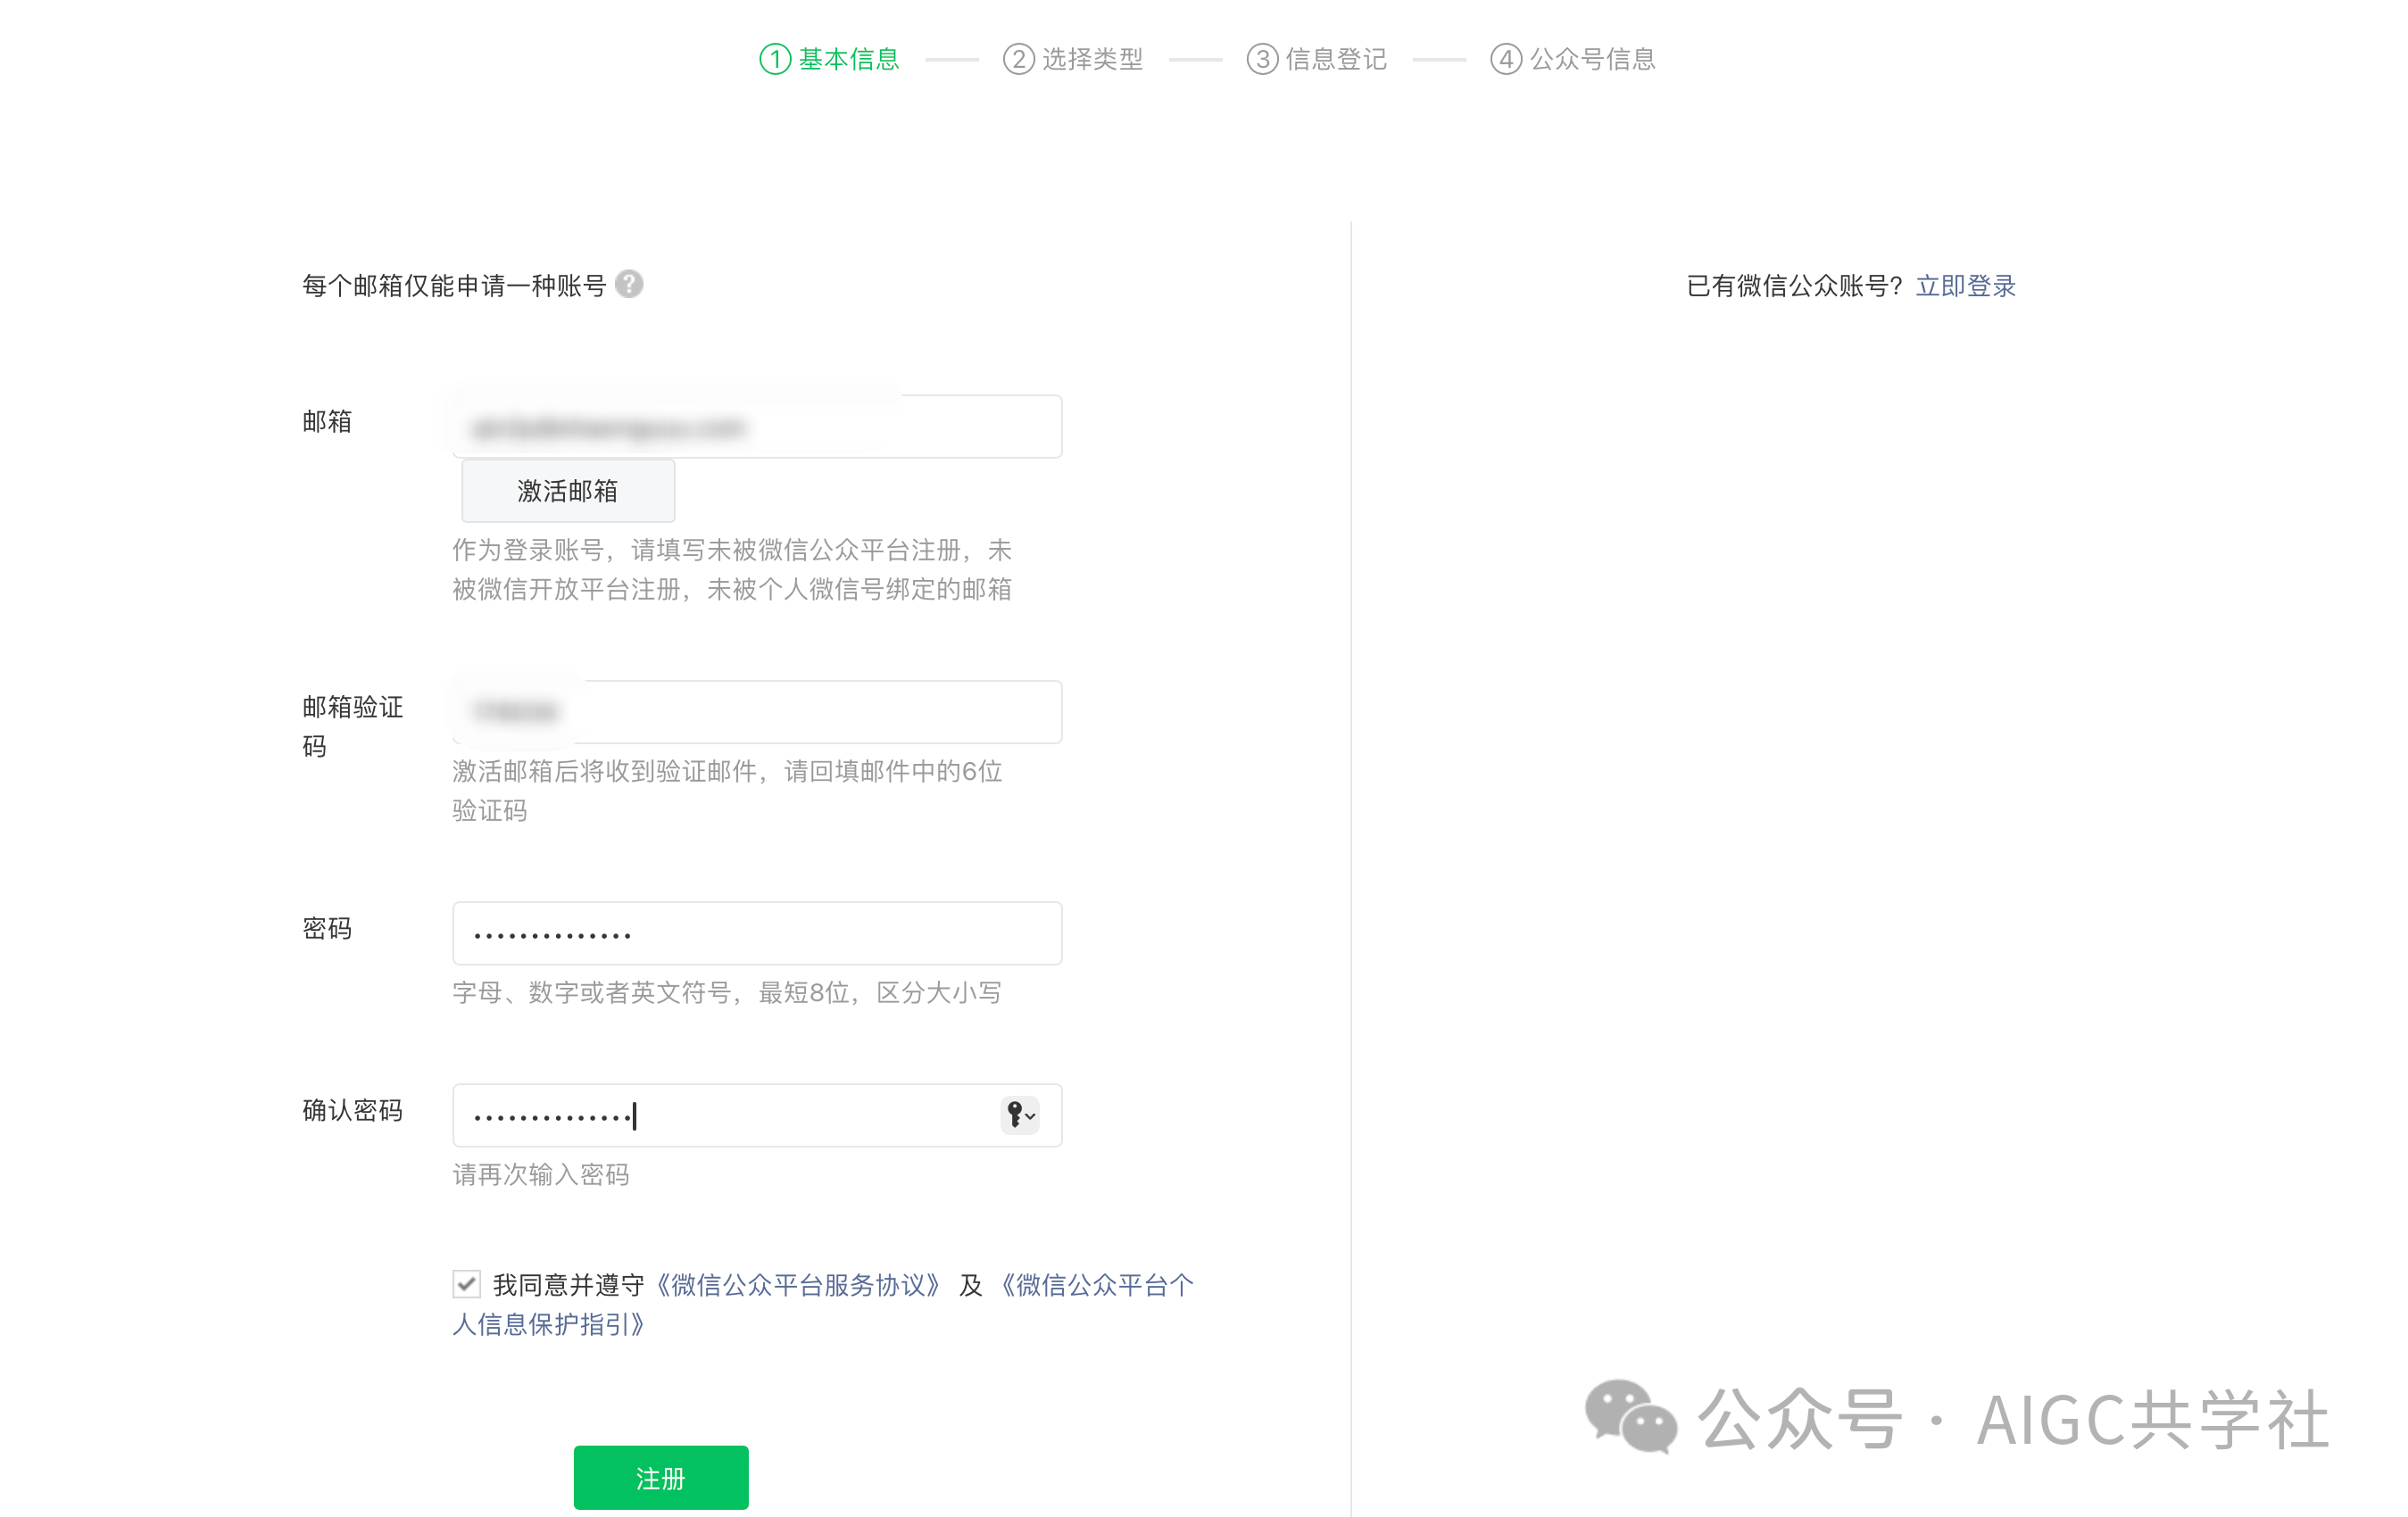Open the 微信公众平台服务协议 agreement link
The height and width of the screenshot is (1517, 2408).
[800, 1284]
